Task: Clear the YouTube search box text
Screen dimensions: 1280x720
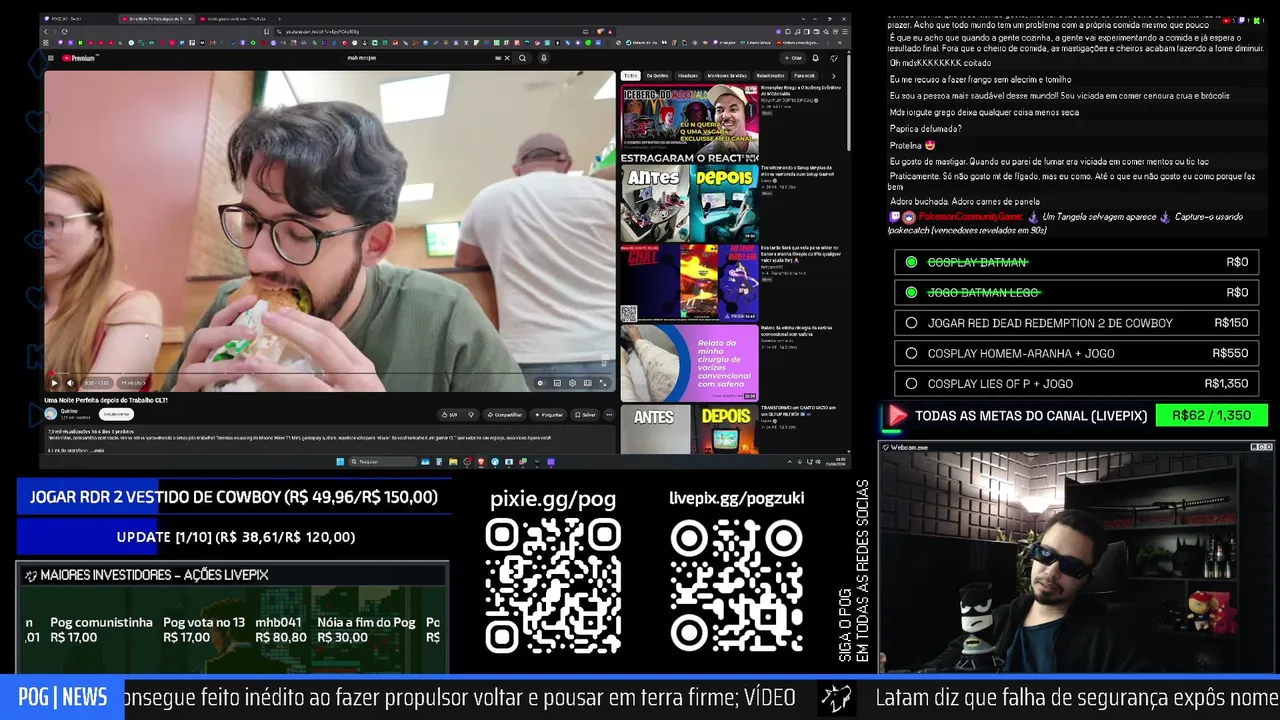Action: pyautogui.click(x=507, y=58)
